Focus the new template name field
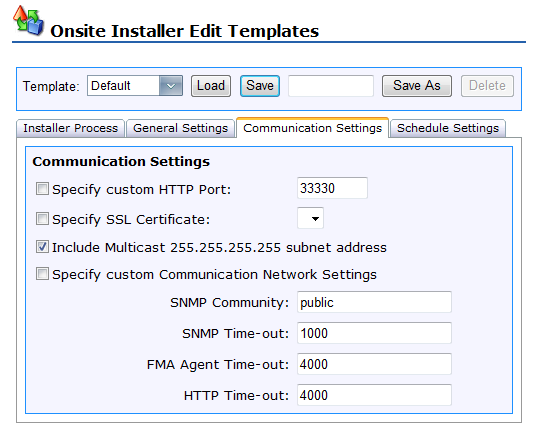The image size is (547, 436). pyautogui.click(x=331, y=86)
